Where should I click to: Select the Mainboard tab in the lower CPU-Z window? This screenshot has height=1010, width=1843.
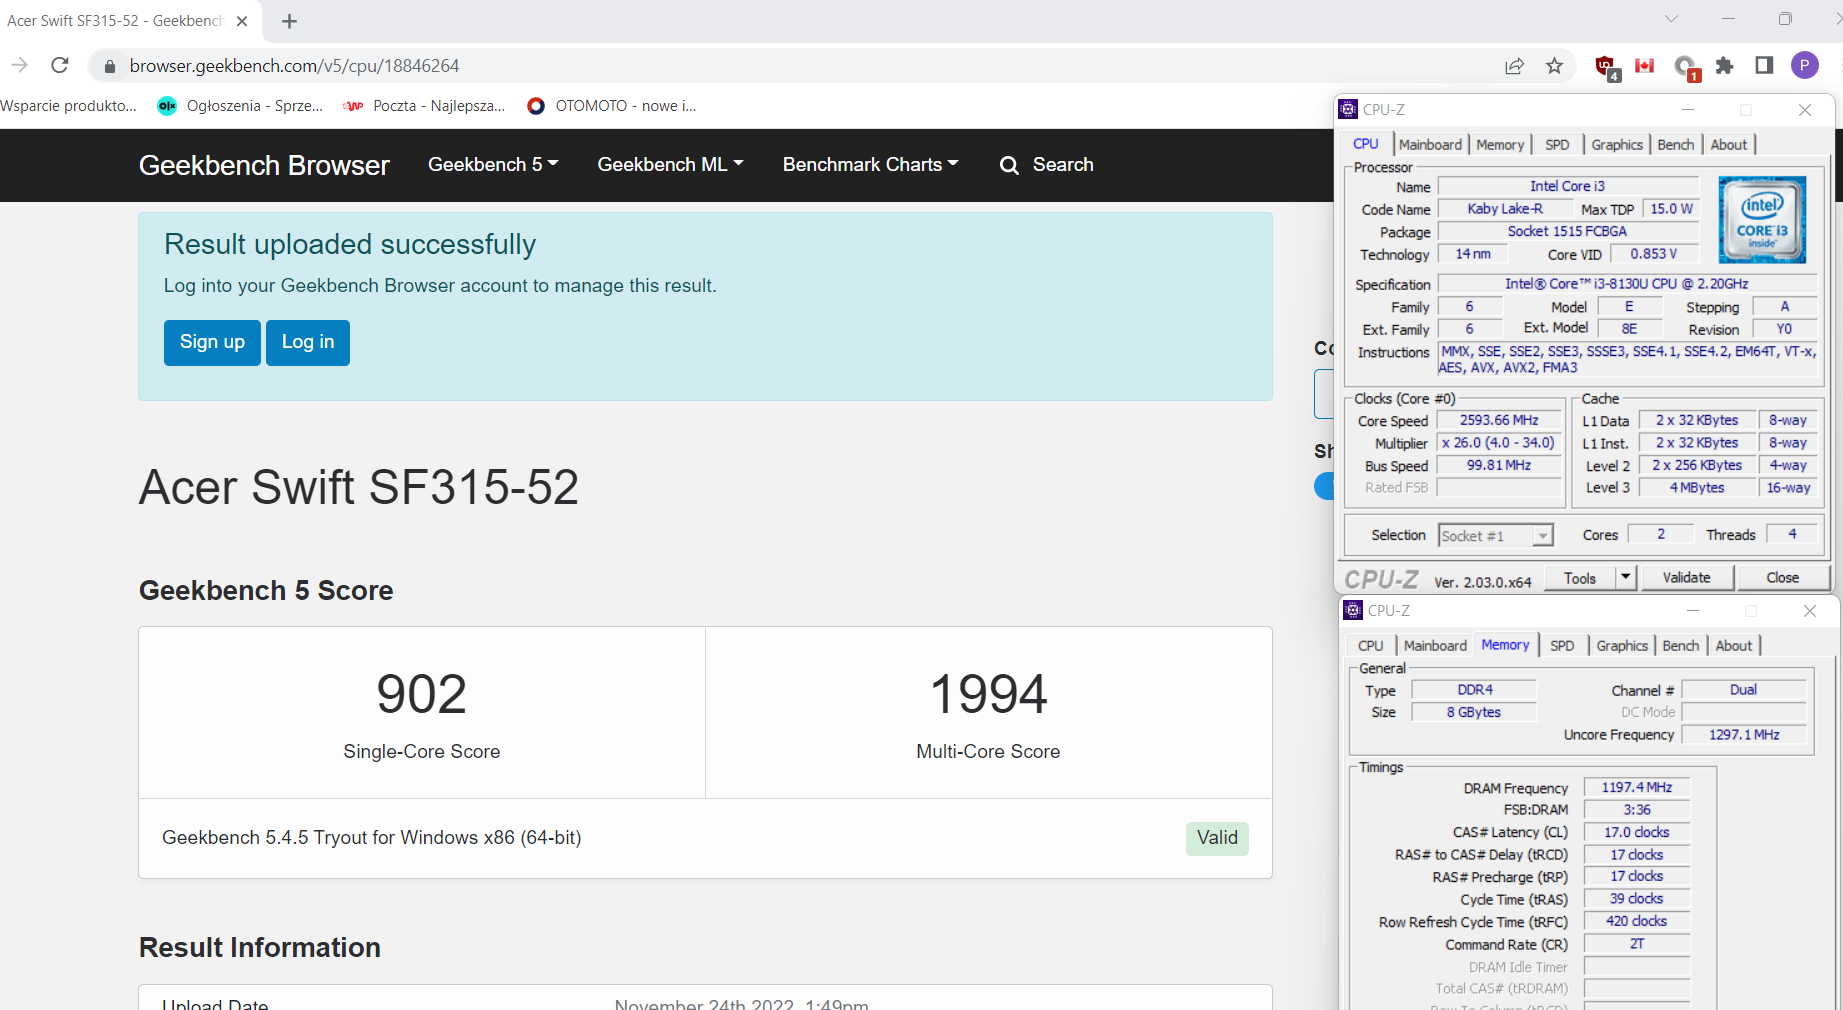[x=1435, y=646]
